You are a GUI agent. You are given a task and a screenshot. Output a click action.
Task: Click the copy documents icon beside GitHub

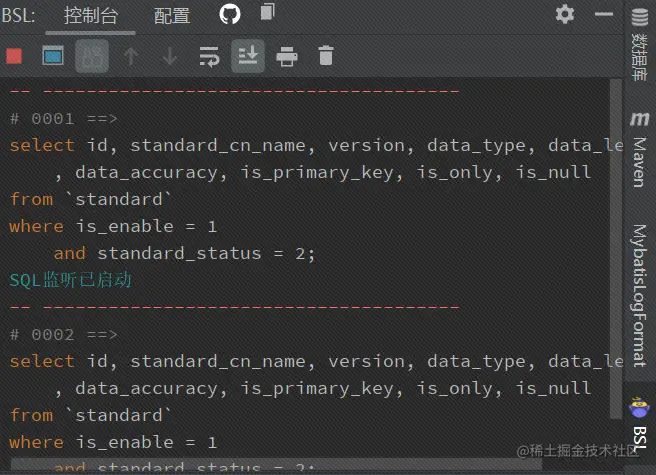[266, 13]
